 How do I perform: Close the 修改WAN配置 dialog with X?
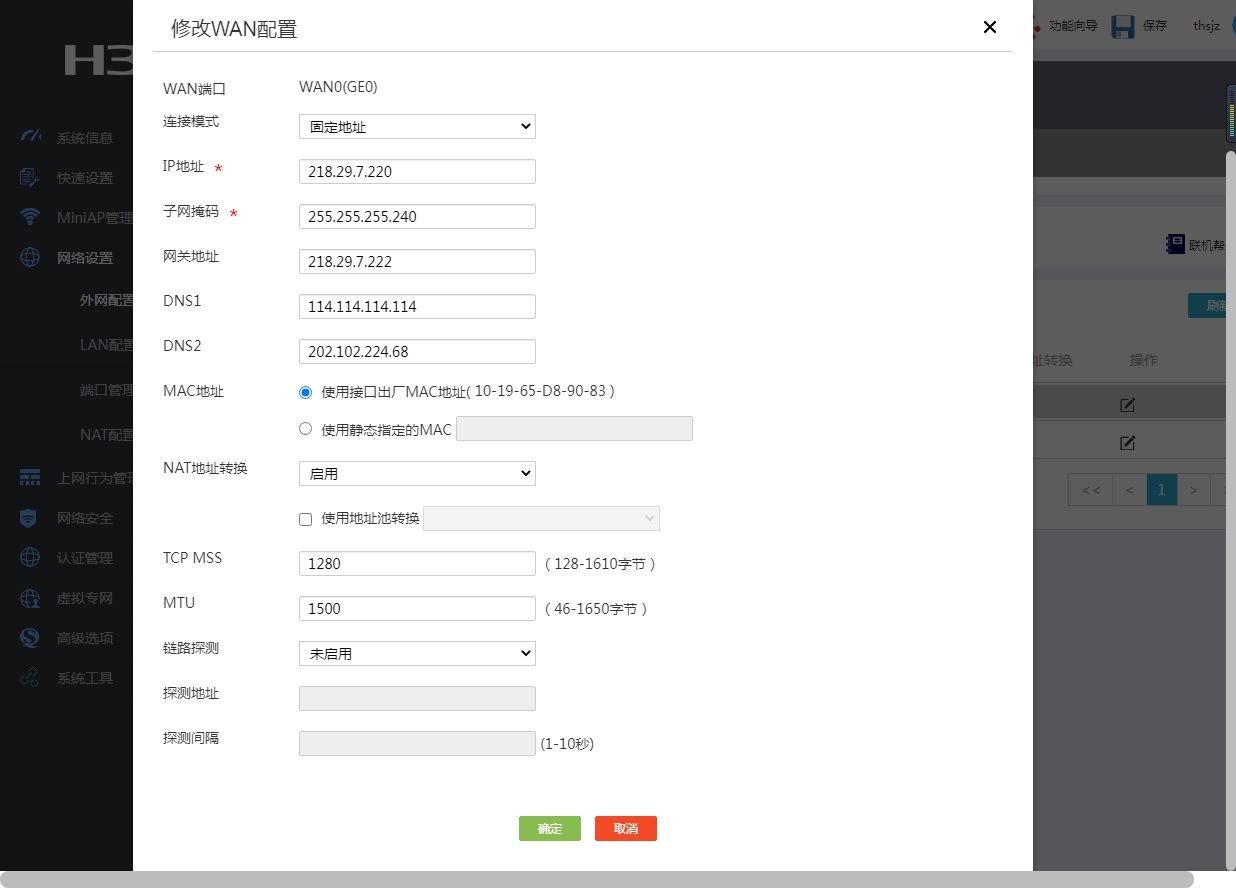(990, 27)
